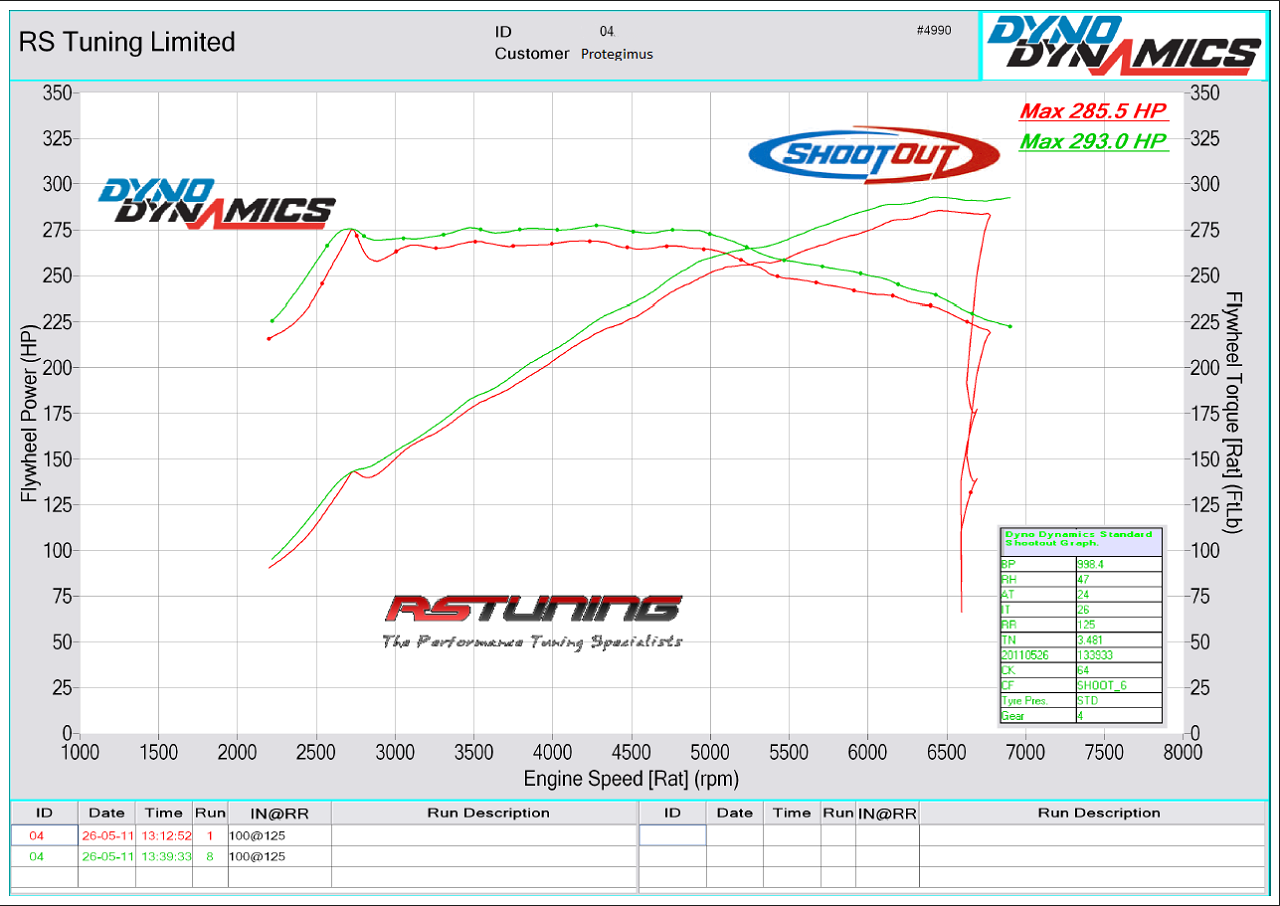Select the red run 1 row ID cell

[x=37, y=835]
